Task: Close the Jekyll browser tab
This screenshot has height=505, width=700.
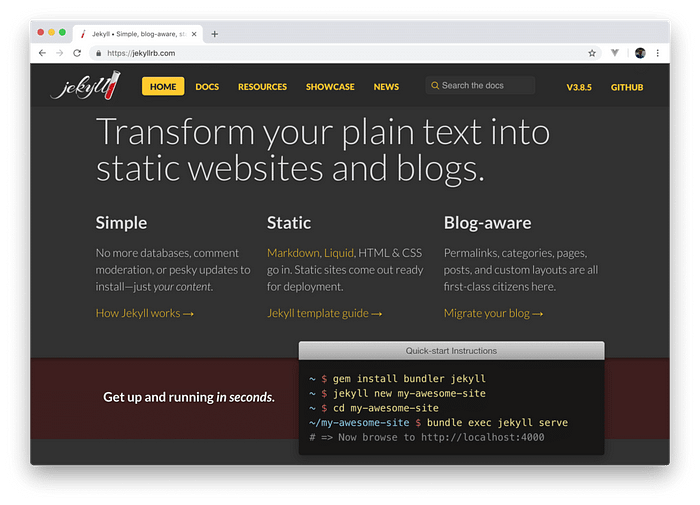Action: tap(194, 34)
